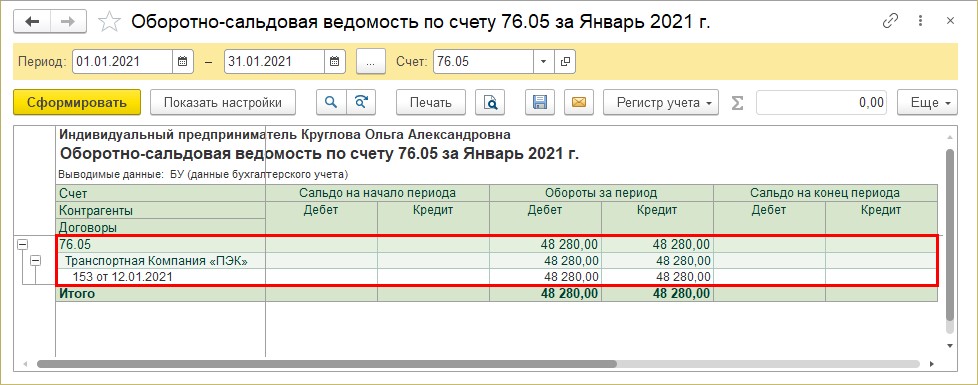Collapse the 76.05 account group
The height and width of the screenshot is (385, 978).
pyautogui.click(x=22, y=246)
